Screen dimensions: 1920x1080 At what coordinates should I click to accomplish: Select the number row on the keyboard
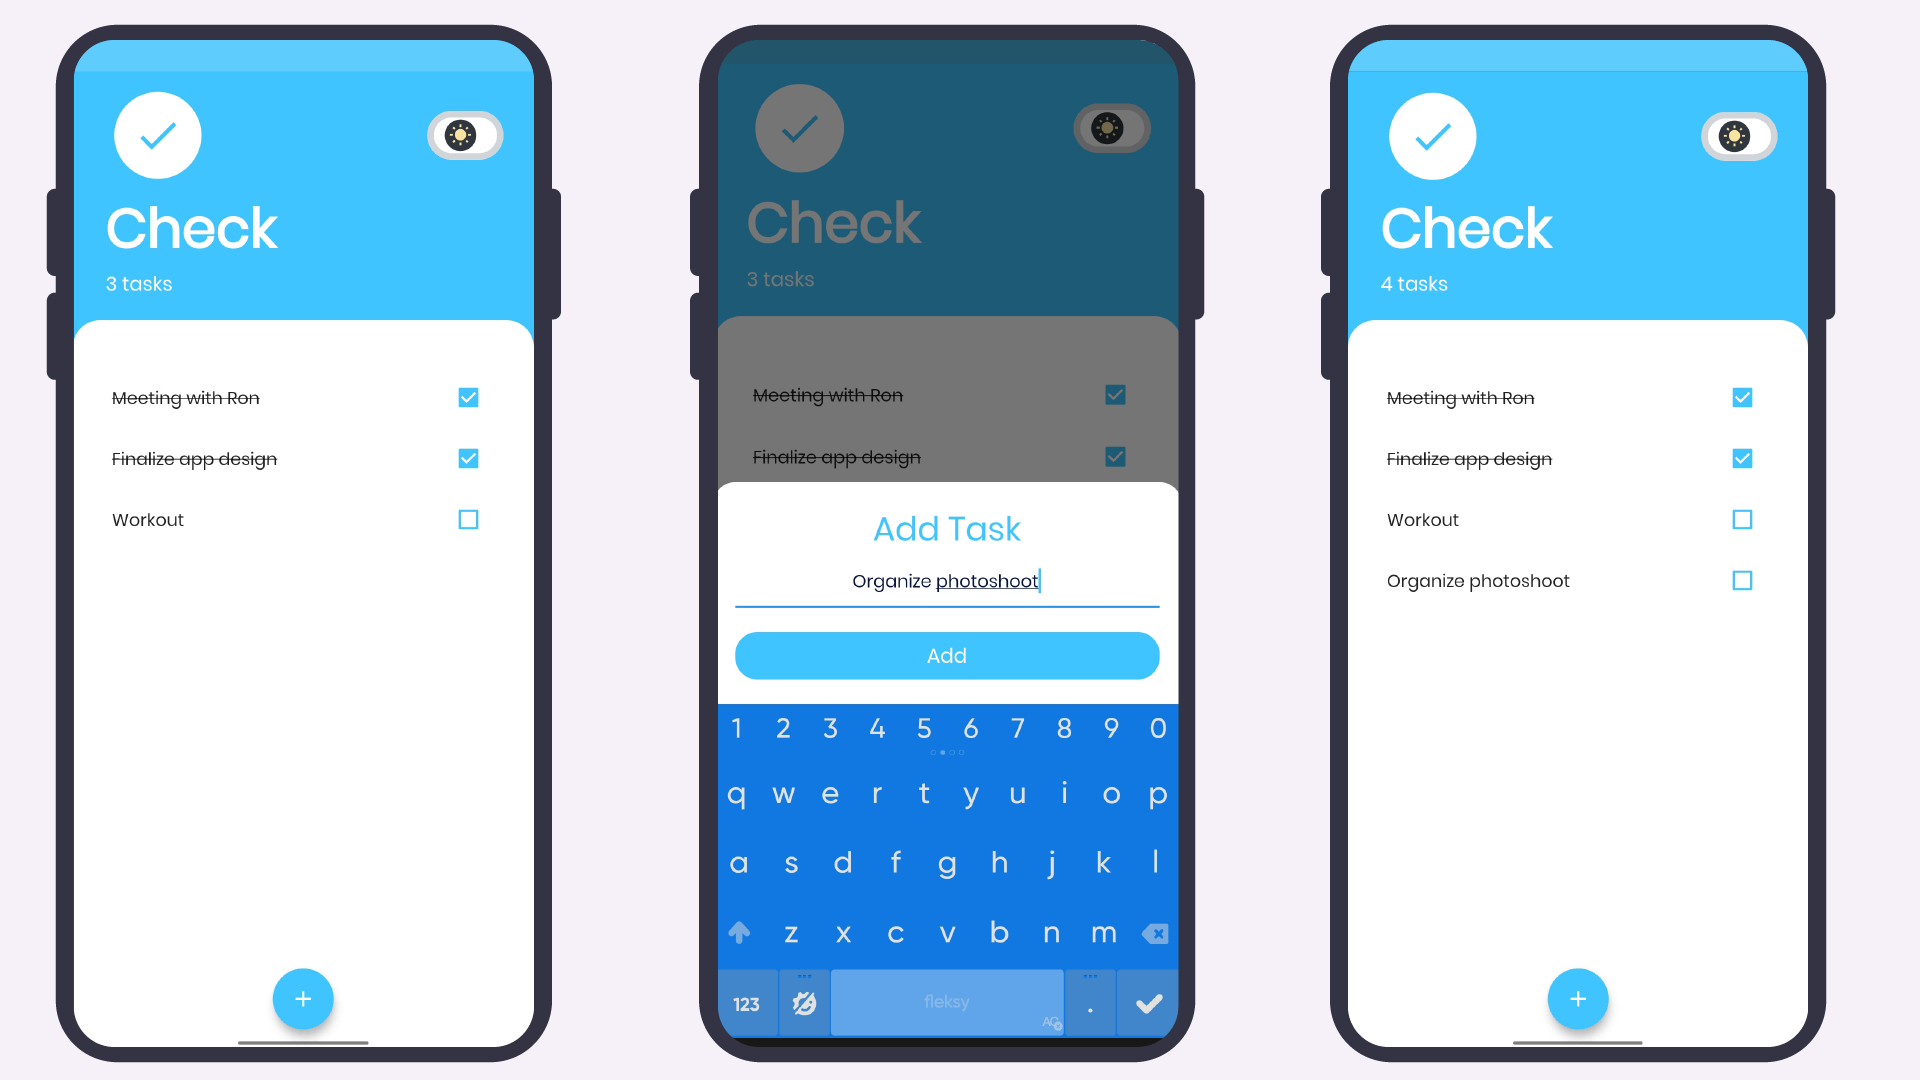point(948,728)
